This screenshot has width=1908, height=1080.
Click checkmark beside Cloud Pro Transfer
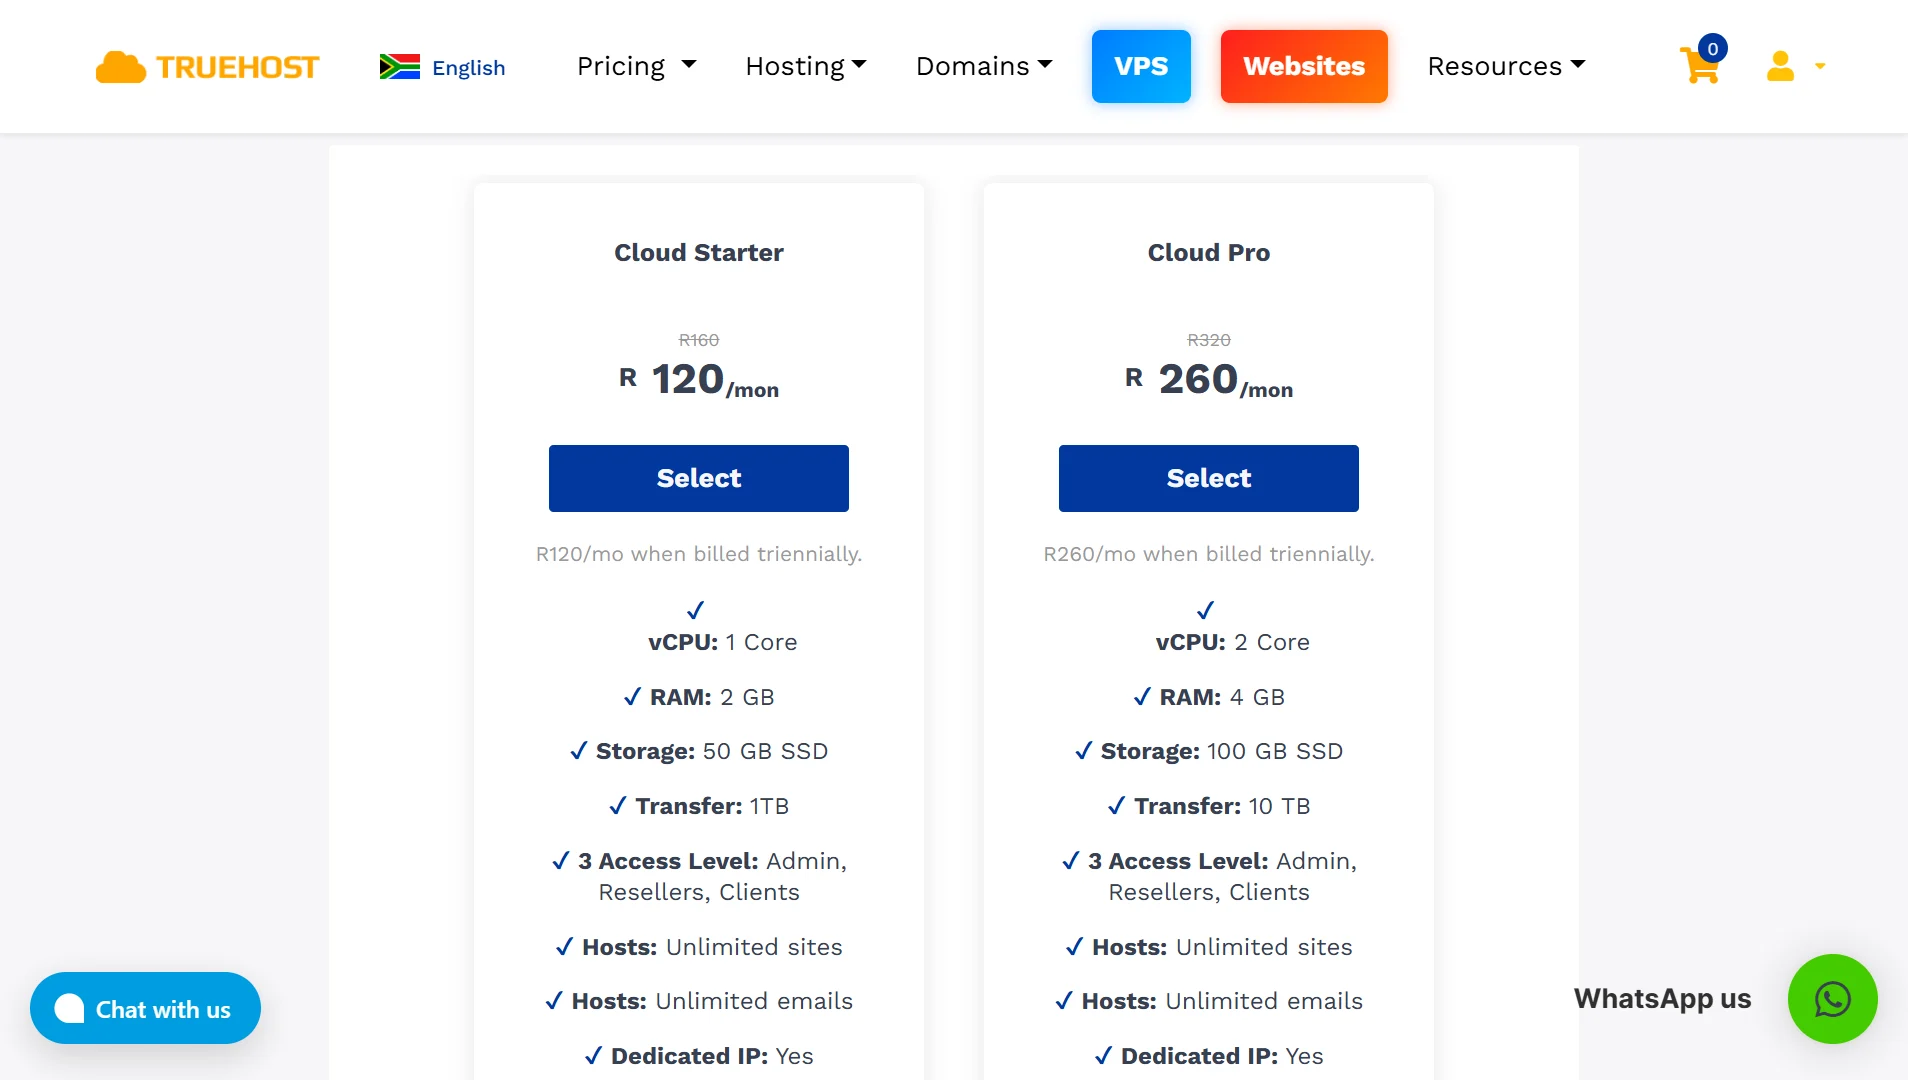click(1116, 806)
